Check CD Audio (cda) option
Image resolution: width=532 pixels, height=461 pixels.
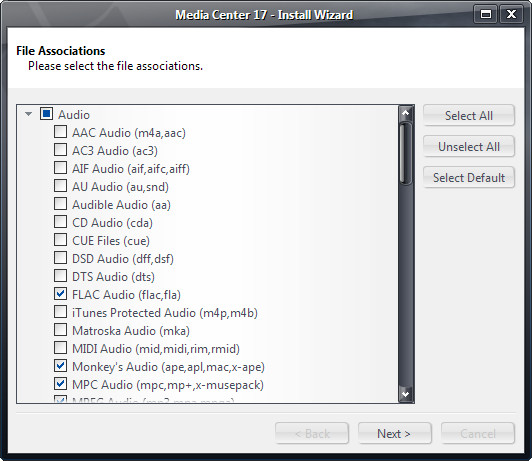[x=60, y=222]
